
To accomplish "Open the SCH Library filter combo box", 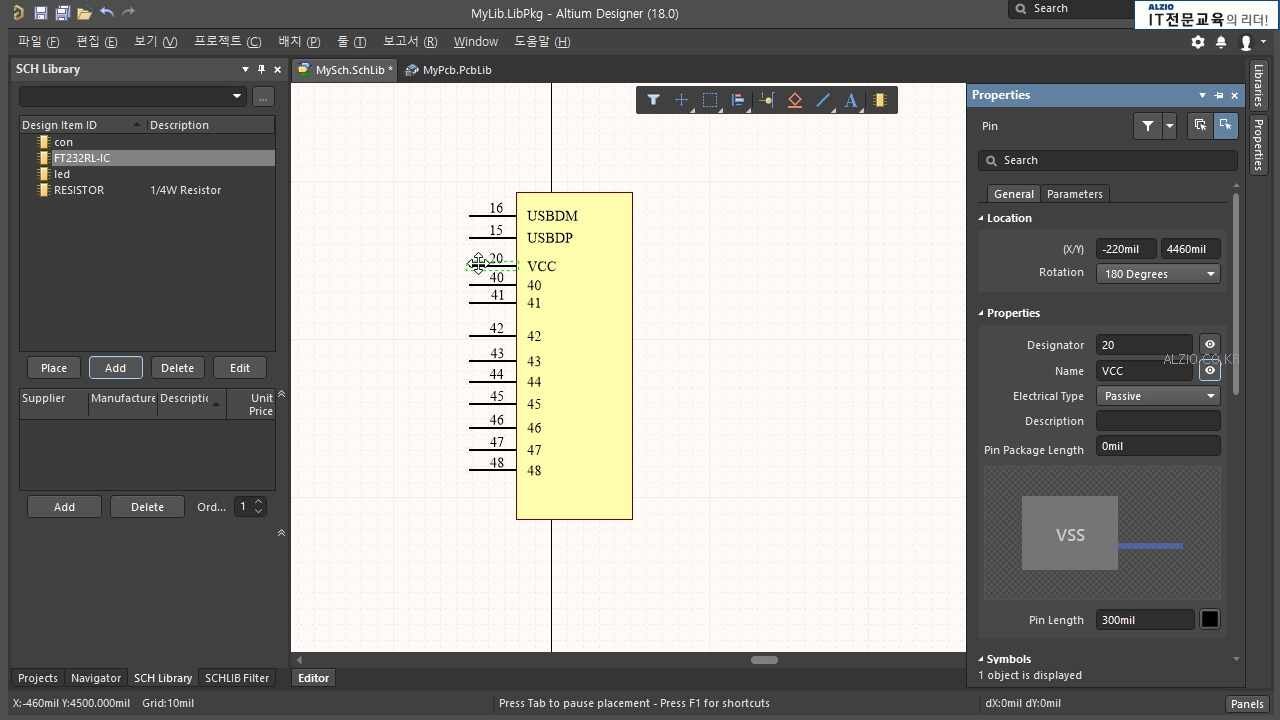I will (x=132, y=96).
